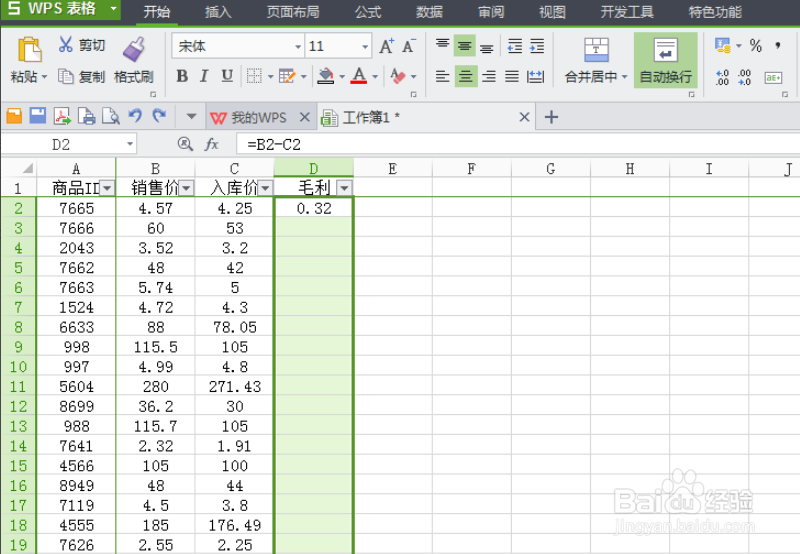Image resolution: width=800 pixels, height=554 pixels.
Task: Click the decrease indent icon
Action: 515,46
